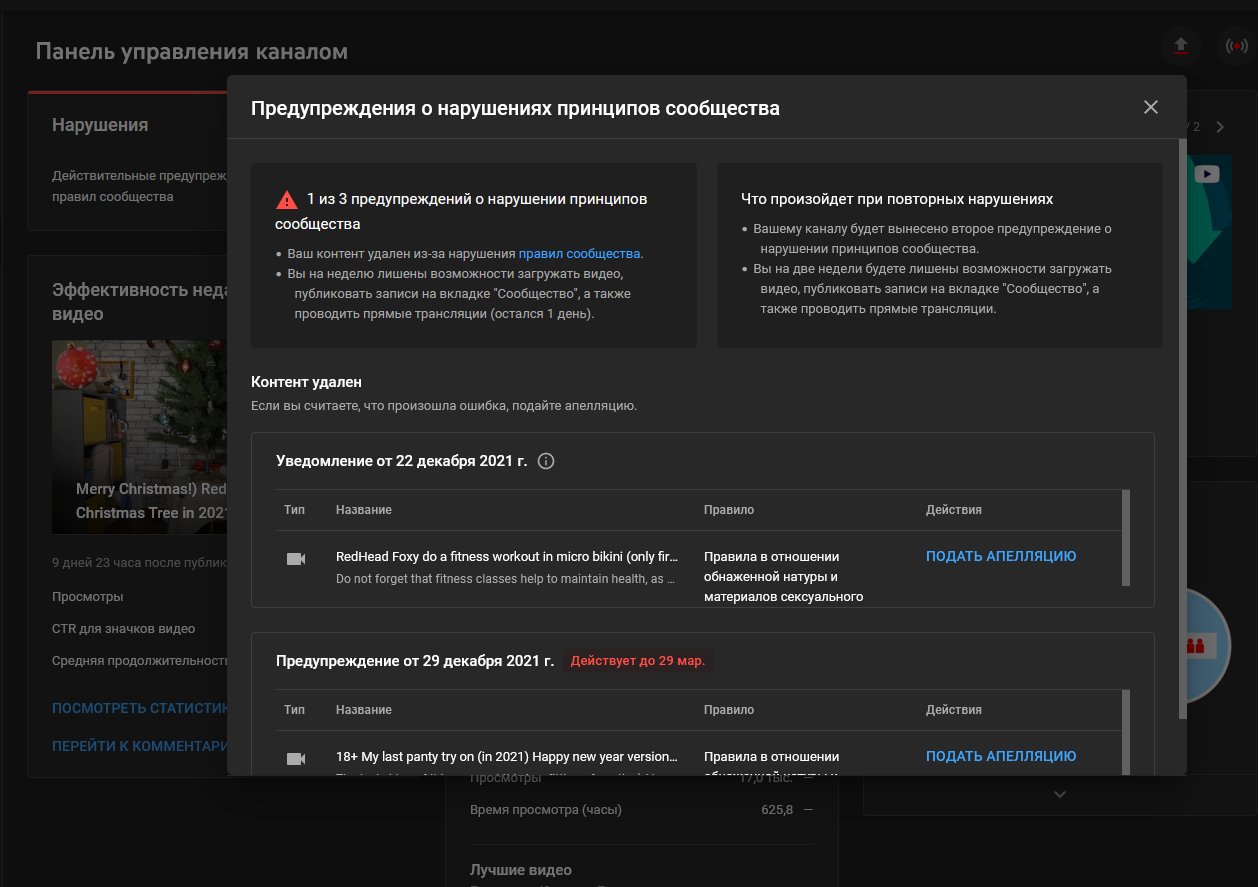1258x887 pixels.
Task: Click the 18+ My last panty try on title
Action: point(507,757)
